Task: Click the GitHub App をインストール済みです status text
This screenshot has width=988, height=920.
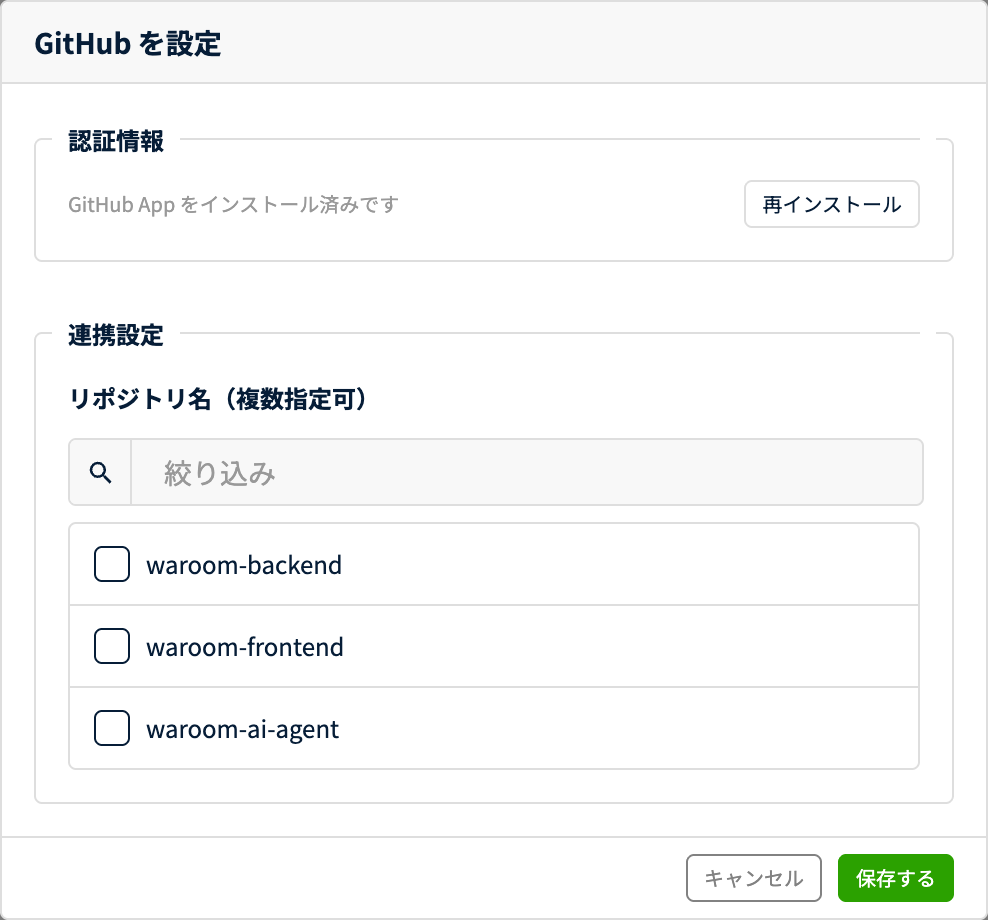Action: (x=233, y=205)
